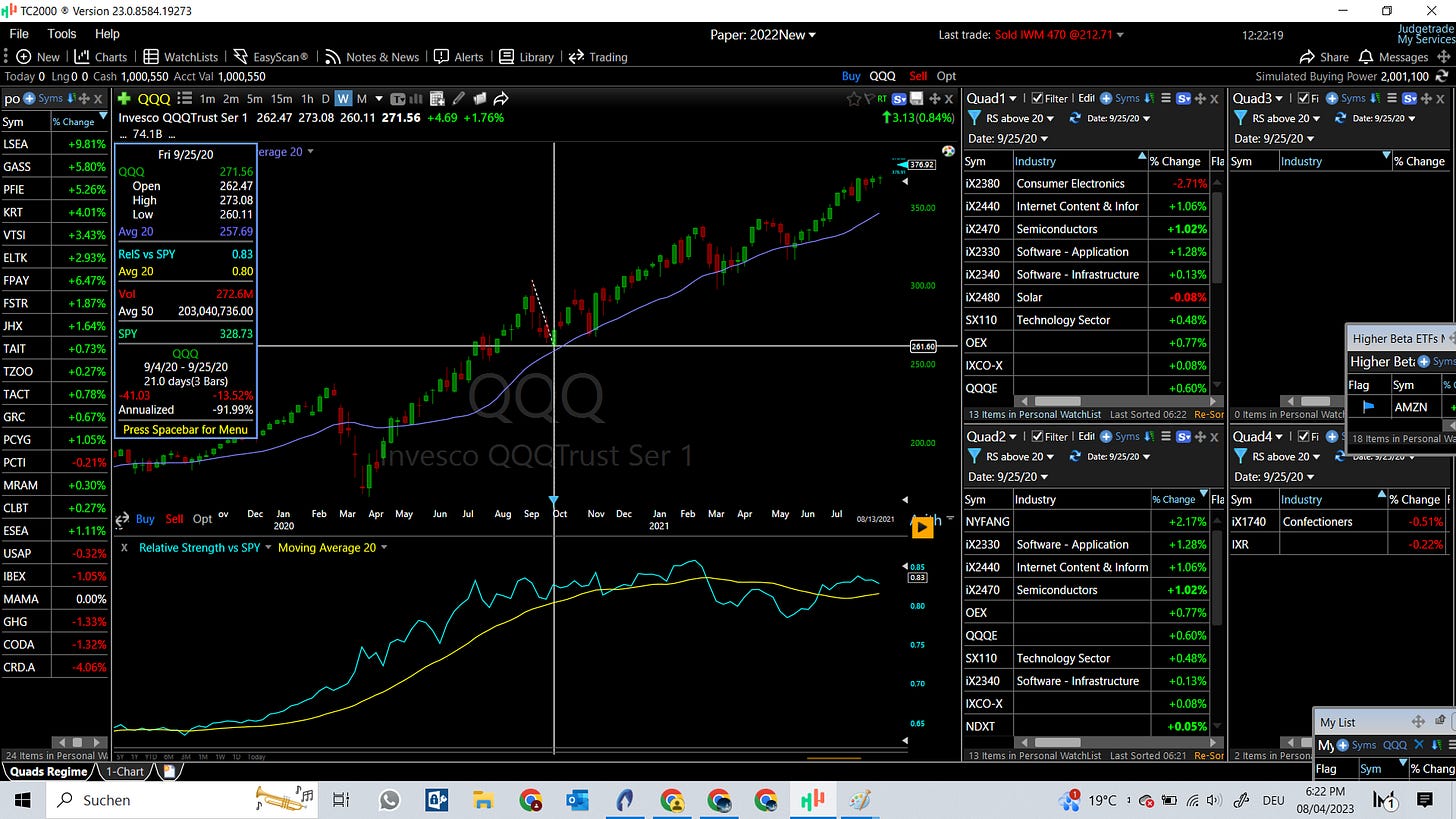The height and width of the screenshot is (819, 1456).
Task: Click the move handle icon of chart window
Action: coord(934,98)
